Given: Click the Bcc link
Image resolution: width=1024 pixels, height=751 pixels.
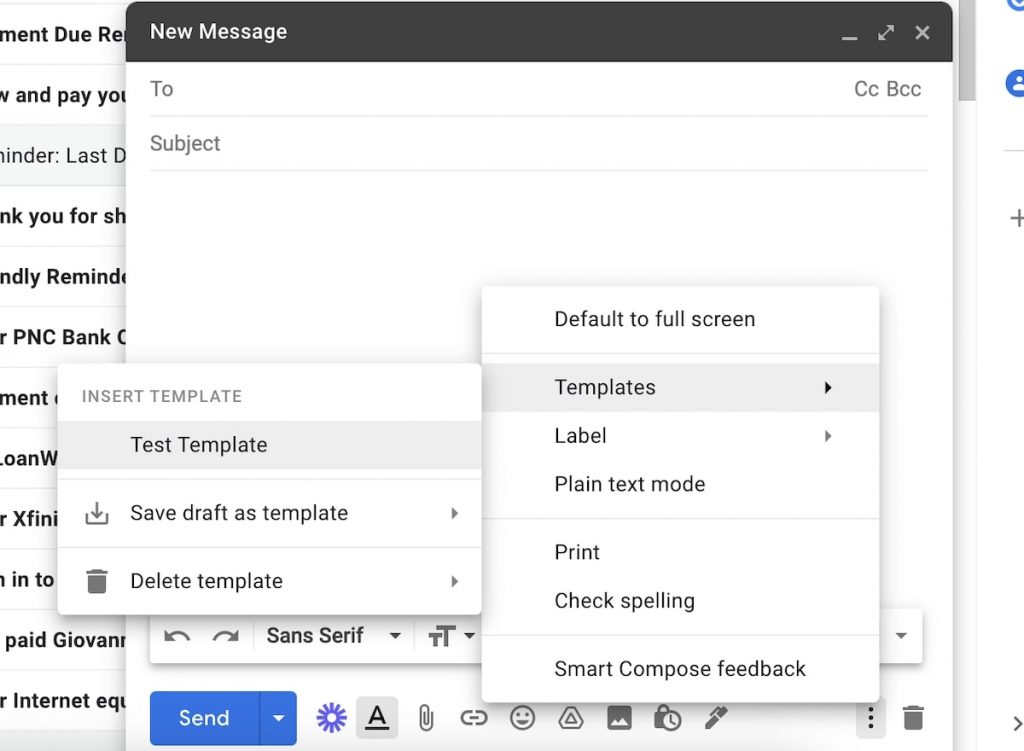Looking at the screenshot, I should tap(904, 89).
